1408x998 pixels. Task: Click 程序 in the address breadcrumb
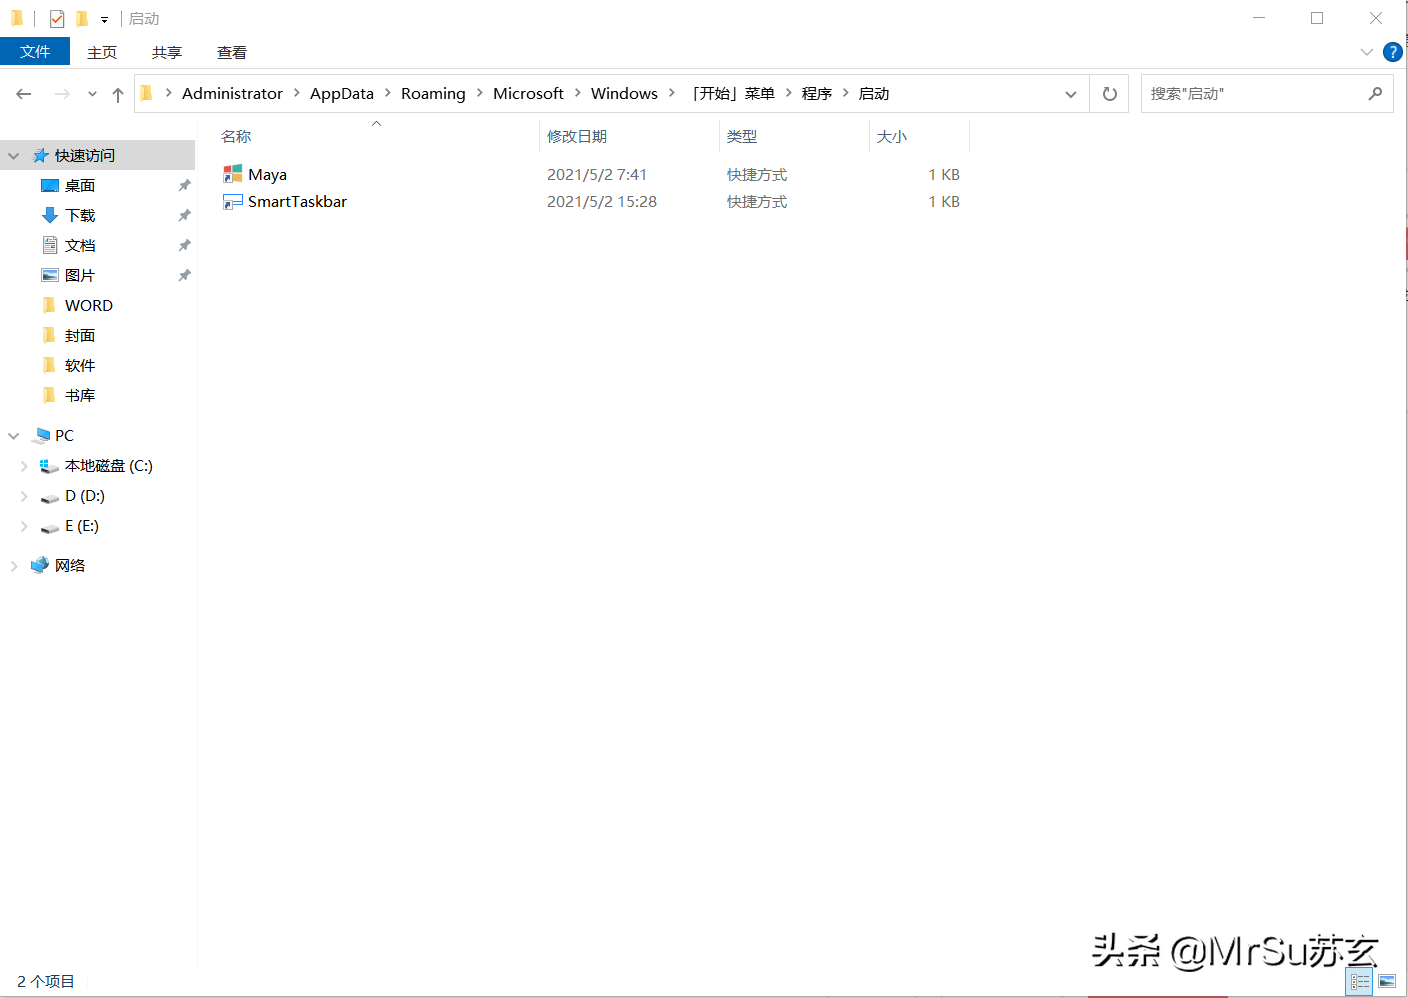(x=817, y=93)
